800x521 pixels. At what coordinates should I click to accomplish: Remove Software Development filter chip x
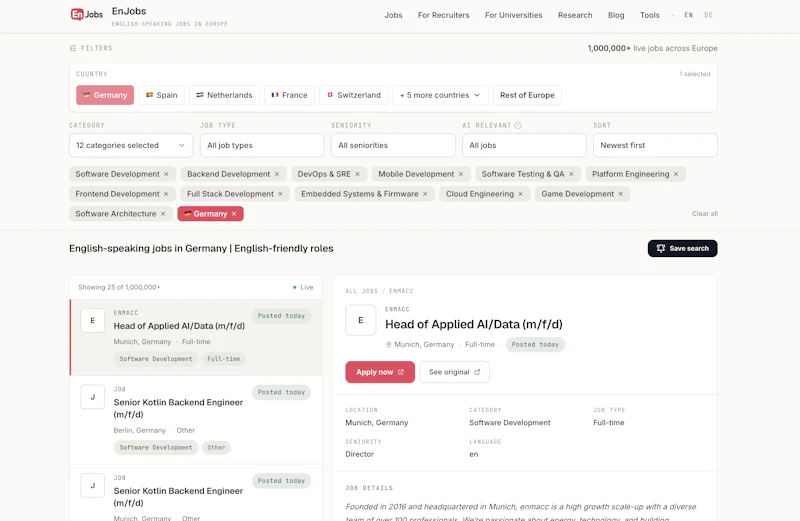166,174
